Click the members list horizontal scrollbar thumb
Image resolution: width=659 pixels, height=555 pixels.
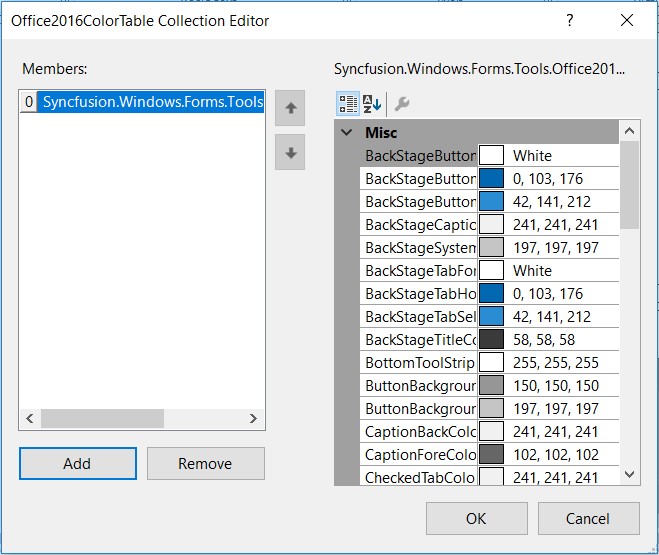point(102,418)
